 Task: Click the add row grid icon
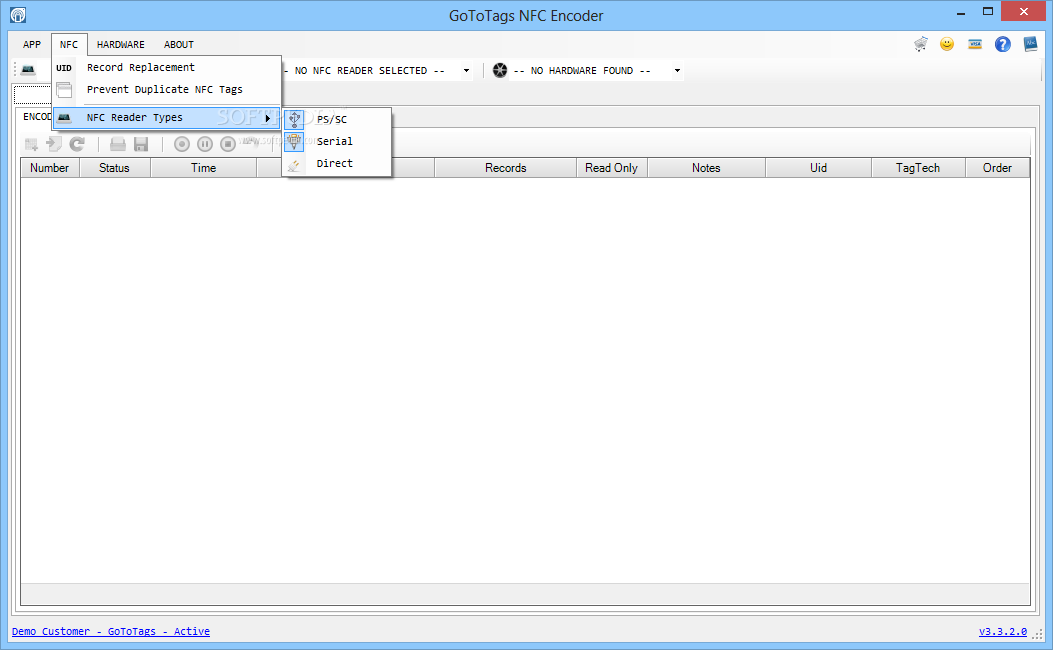point(31,144)
